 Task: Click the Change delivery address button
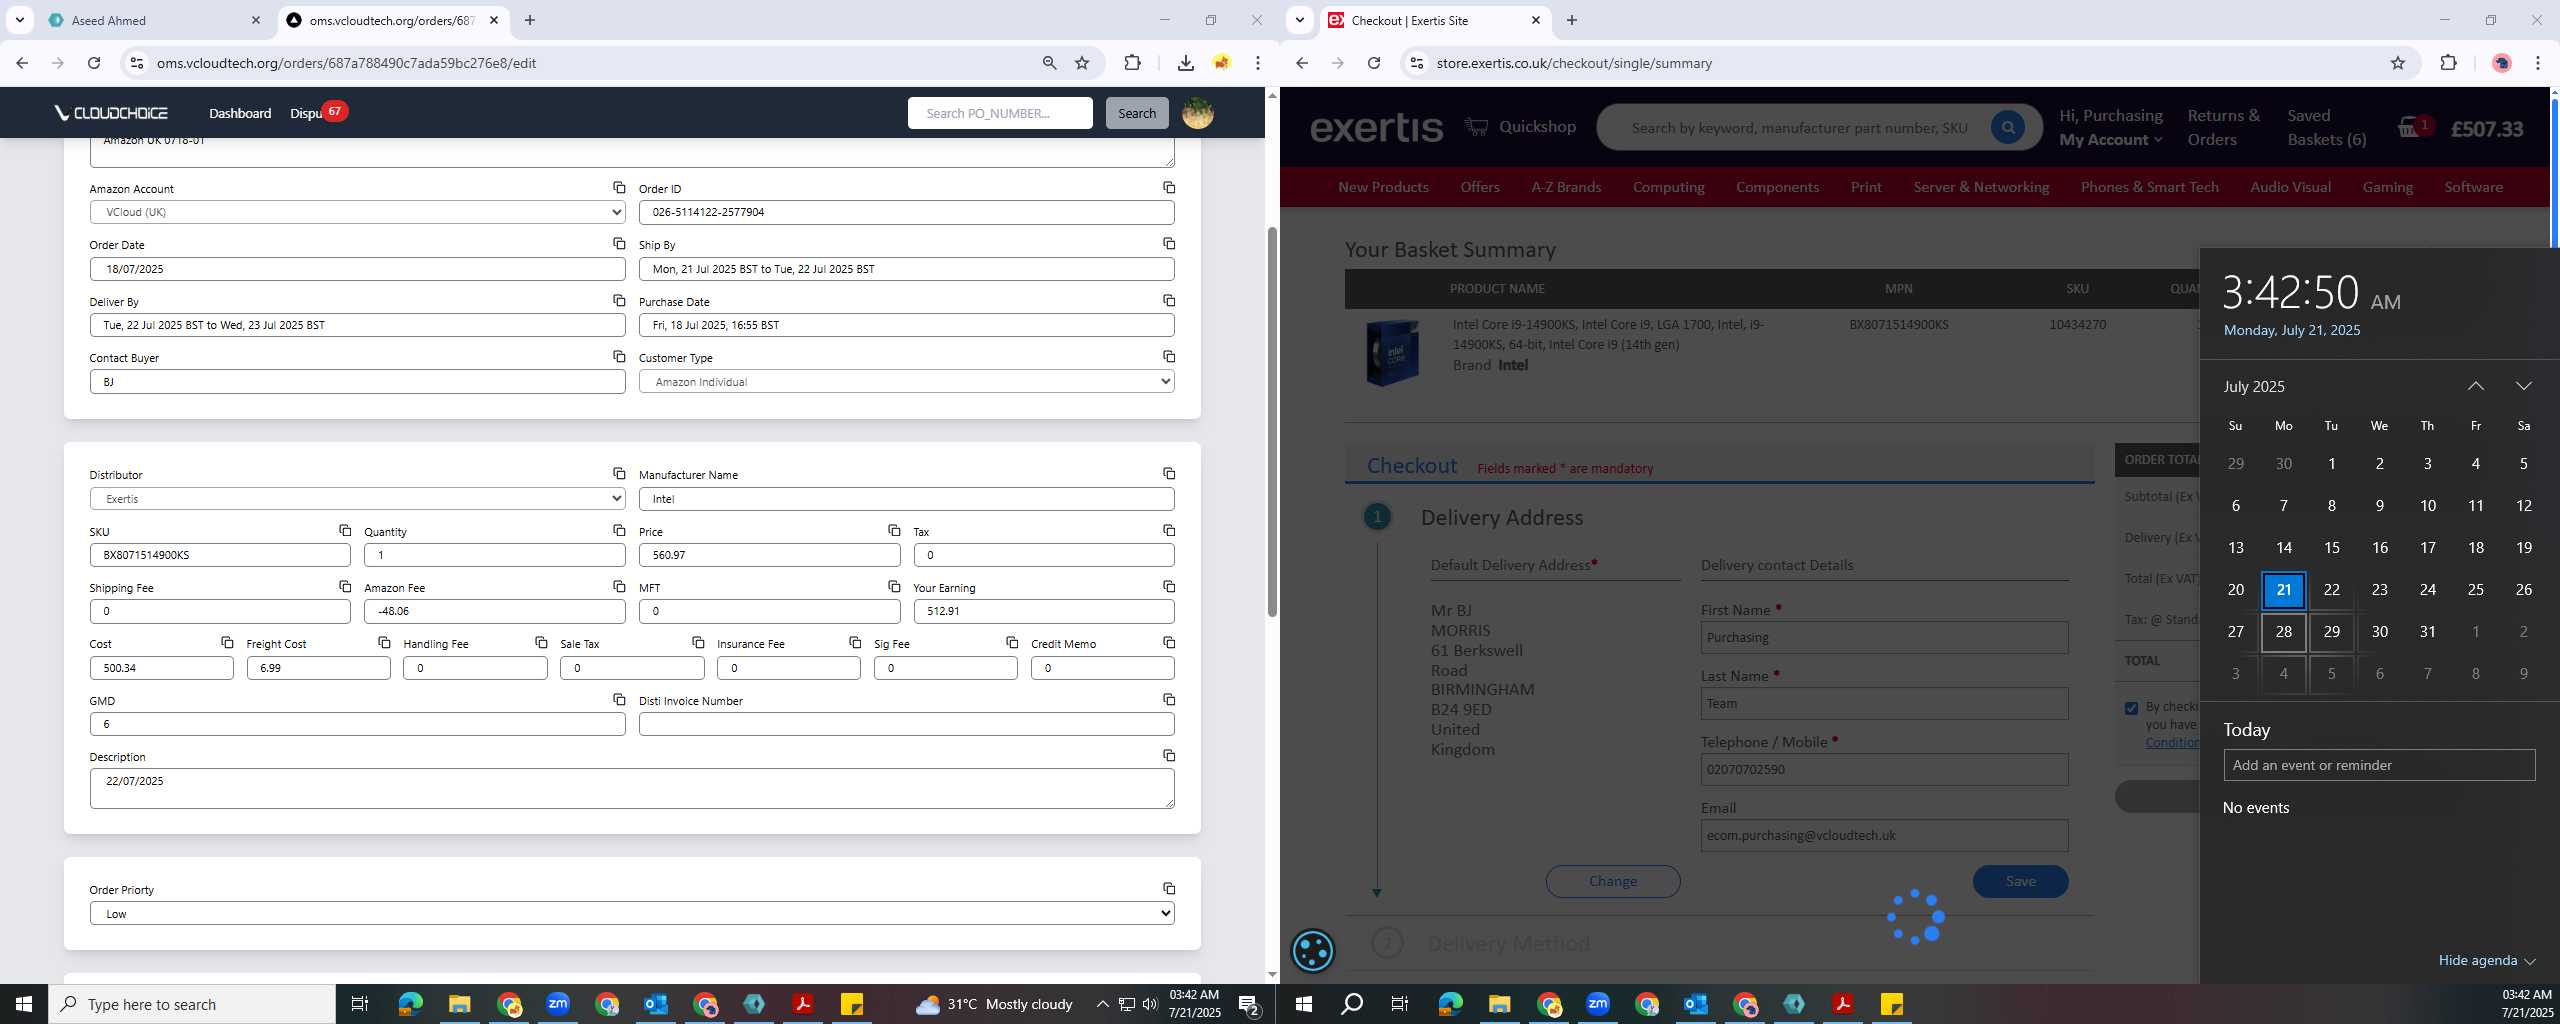1613,881
